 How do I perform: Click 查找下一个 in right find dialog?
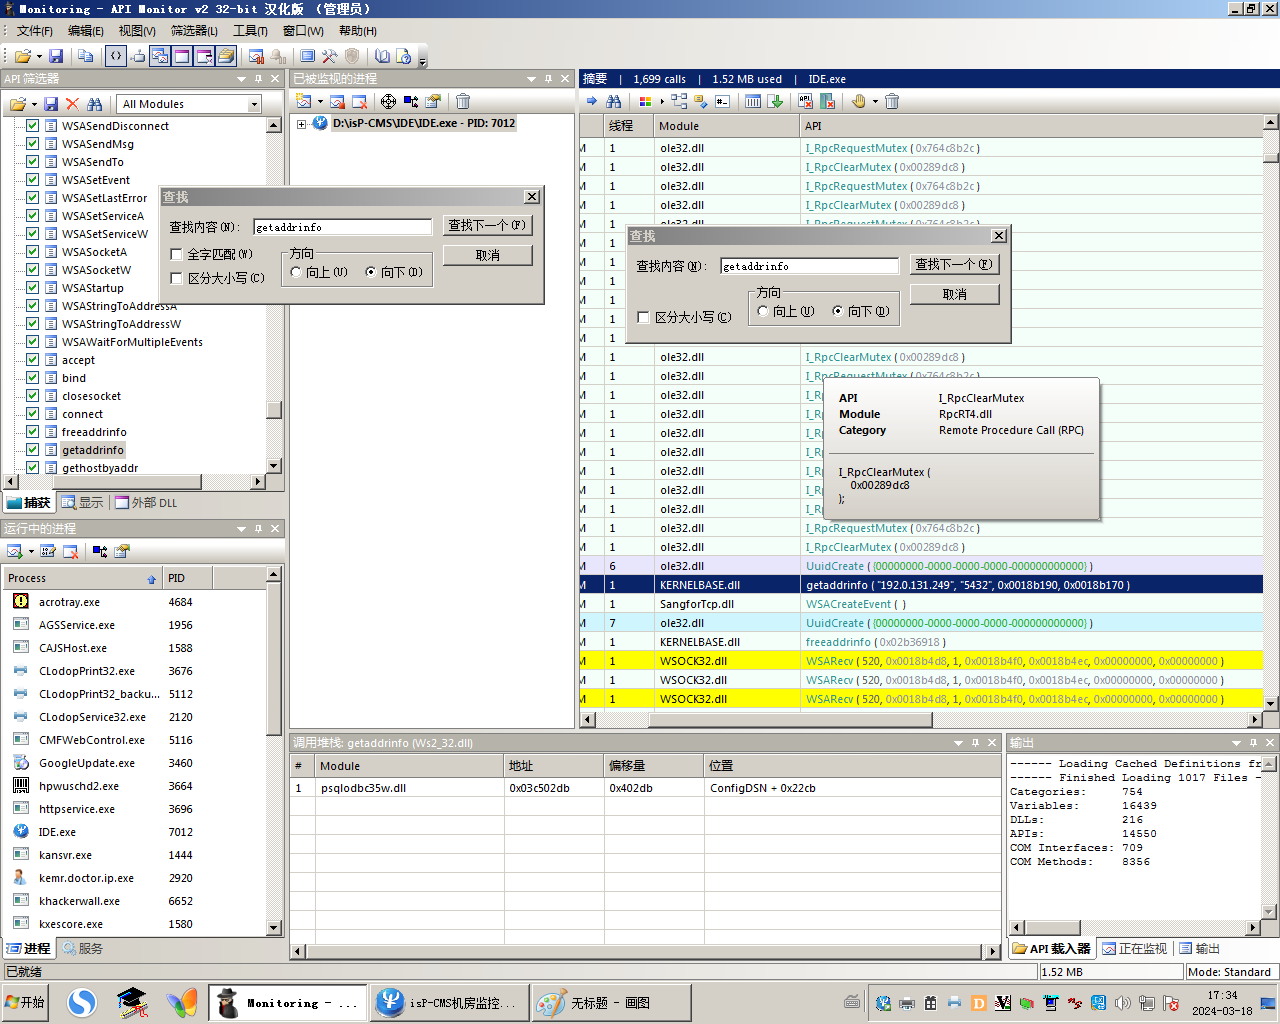pyautogui.click(x=954, y=264)
